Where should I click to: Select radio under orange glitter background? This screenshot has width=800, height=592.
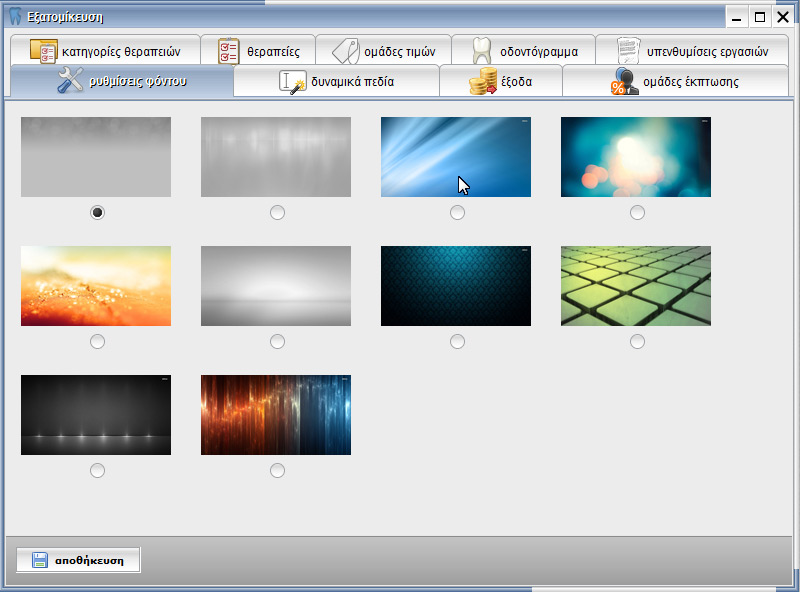coord(97,341)
